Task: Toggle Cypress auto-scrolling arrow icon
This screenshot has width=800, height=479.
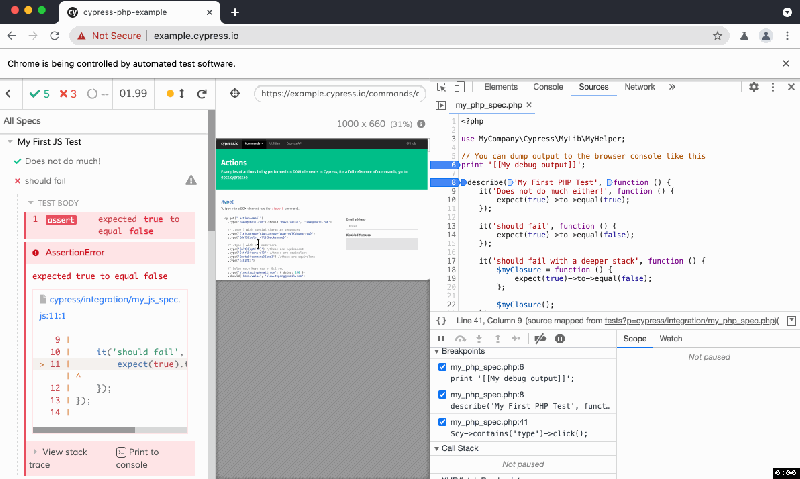Action: click(x=181, y=93)
